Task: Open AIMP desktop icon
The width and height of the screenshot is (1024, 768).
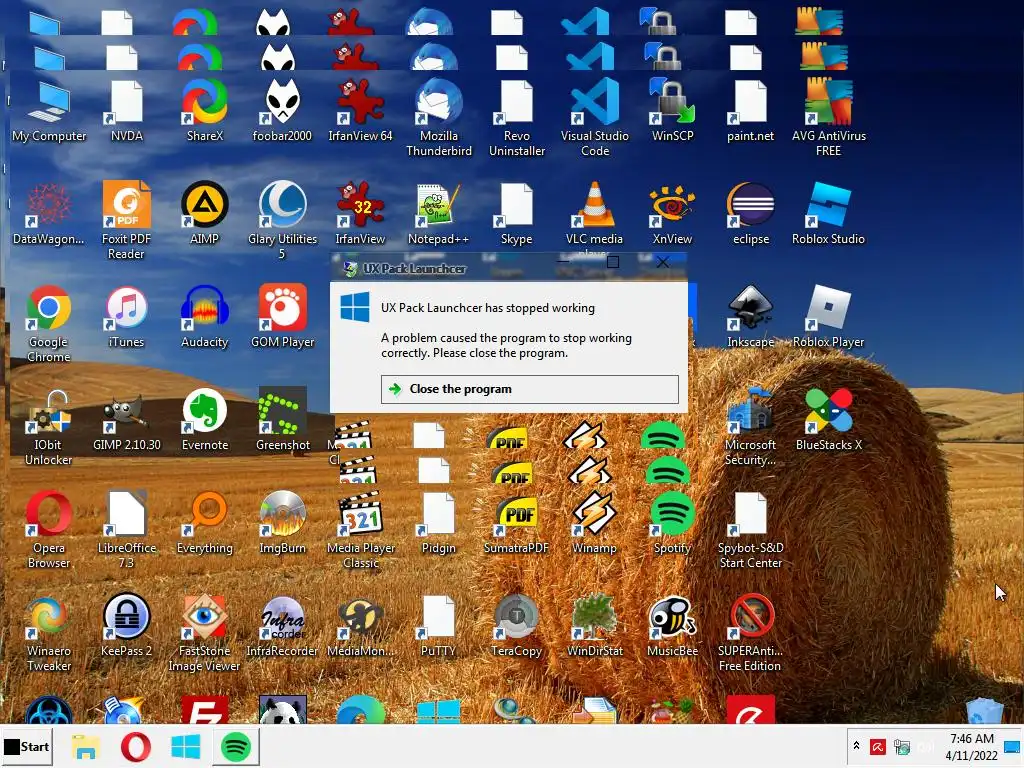Action: pyautogui.click(x=204, y=215)
